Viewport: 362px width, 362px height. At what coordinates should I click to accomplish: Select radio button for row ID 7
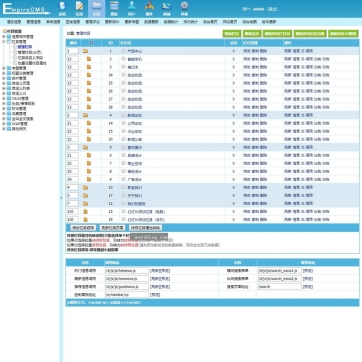tap(124, 163)
